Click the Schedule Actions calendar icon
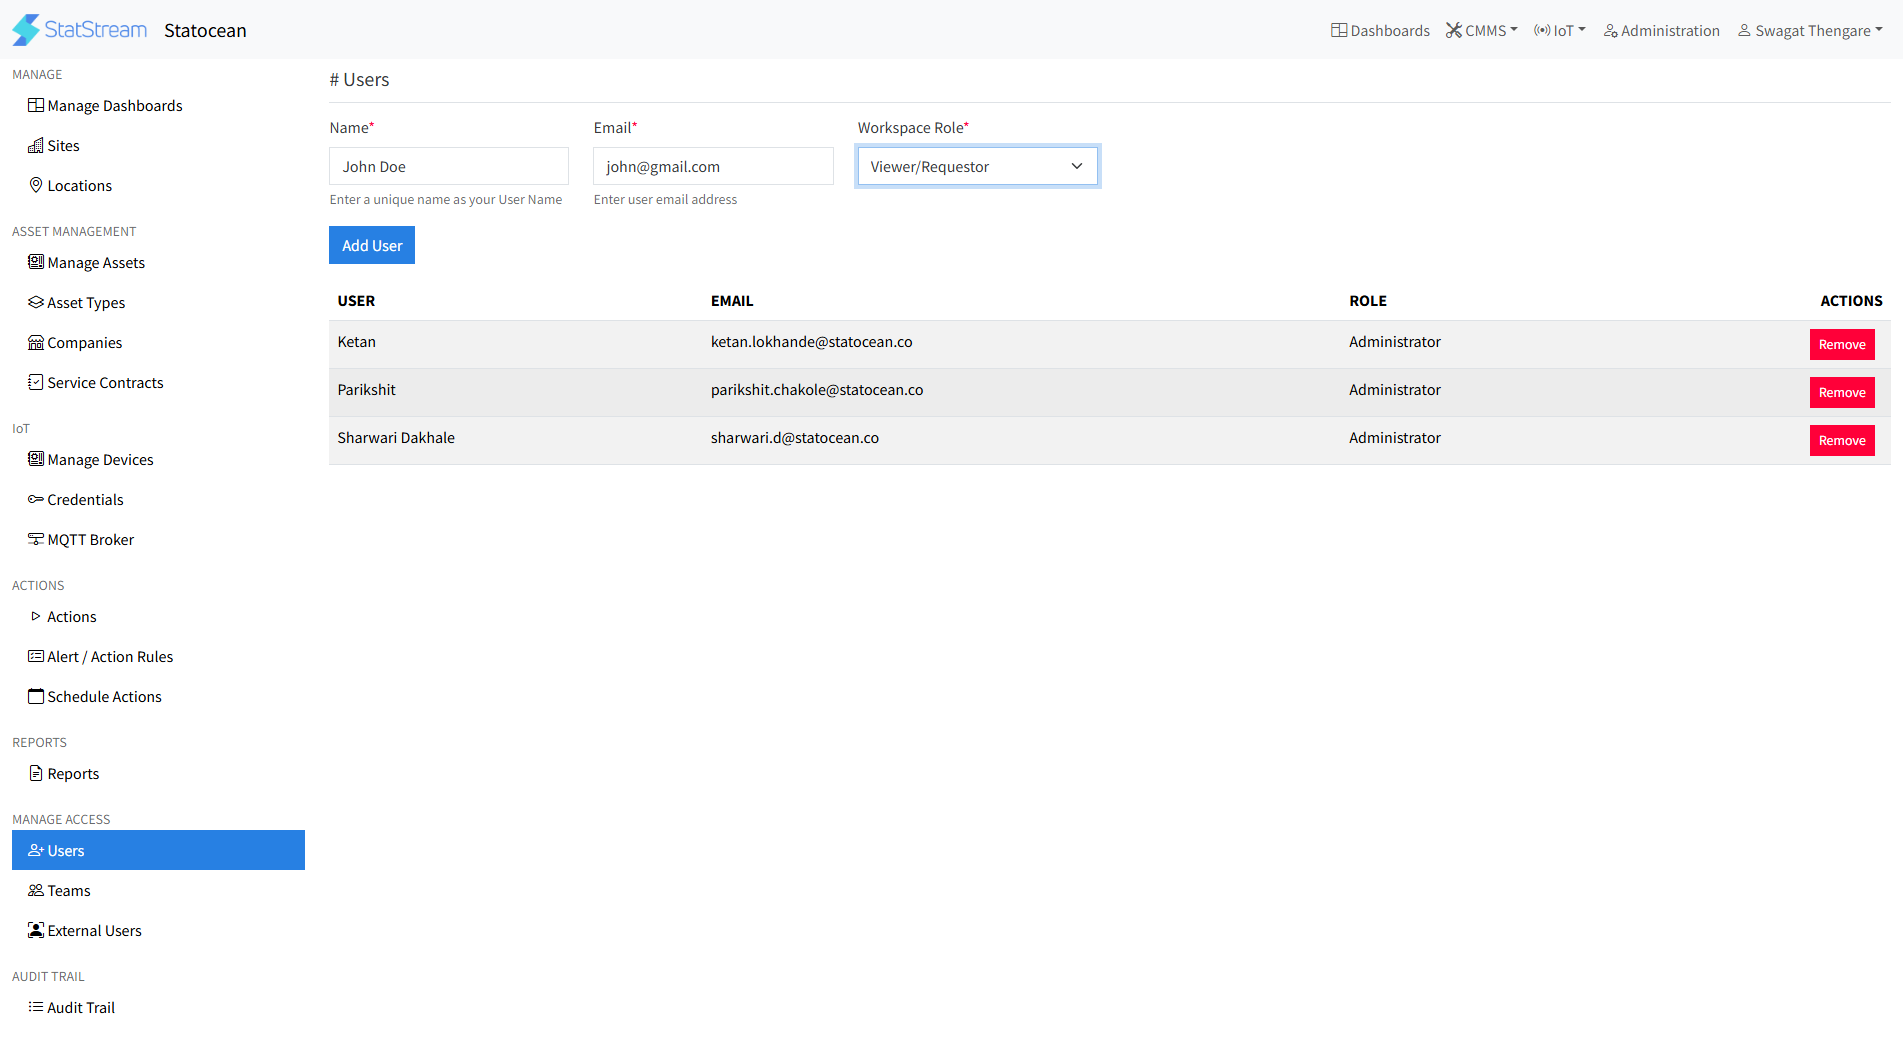This screenshot has width=1903, height=1060. pos(36,696)
